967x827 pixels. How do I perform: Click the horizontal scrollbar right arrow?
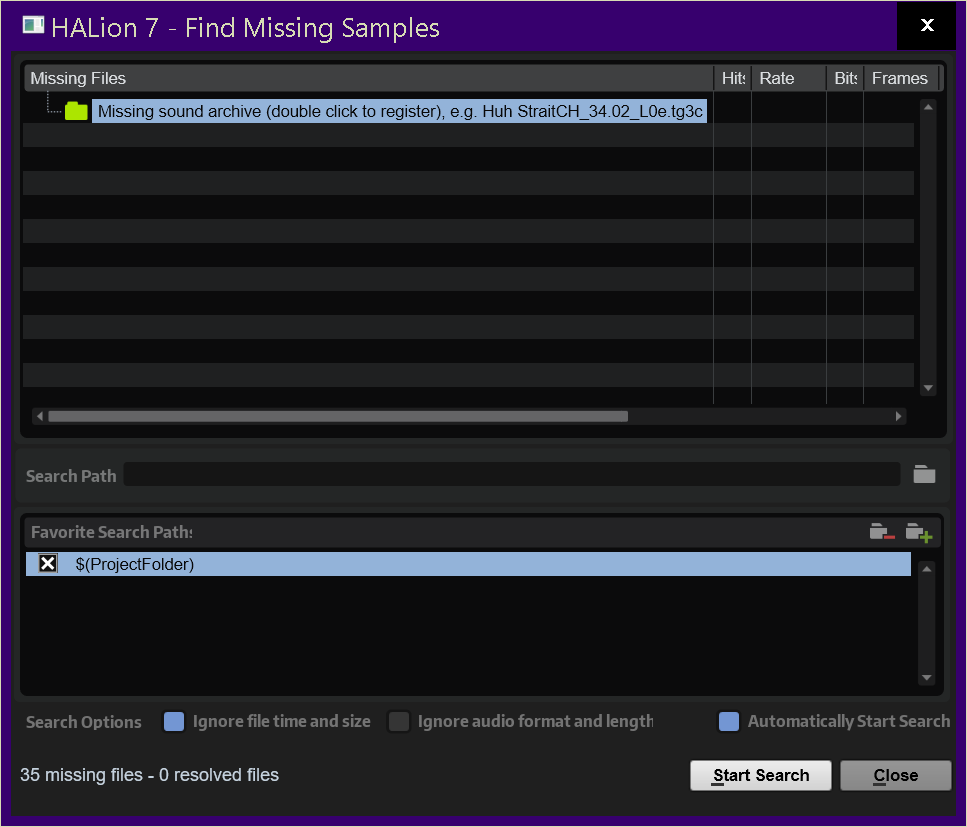[898, 416]
